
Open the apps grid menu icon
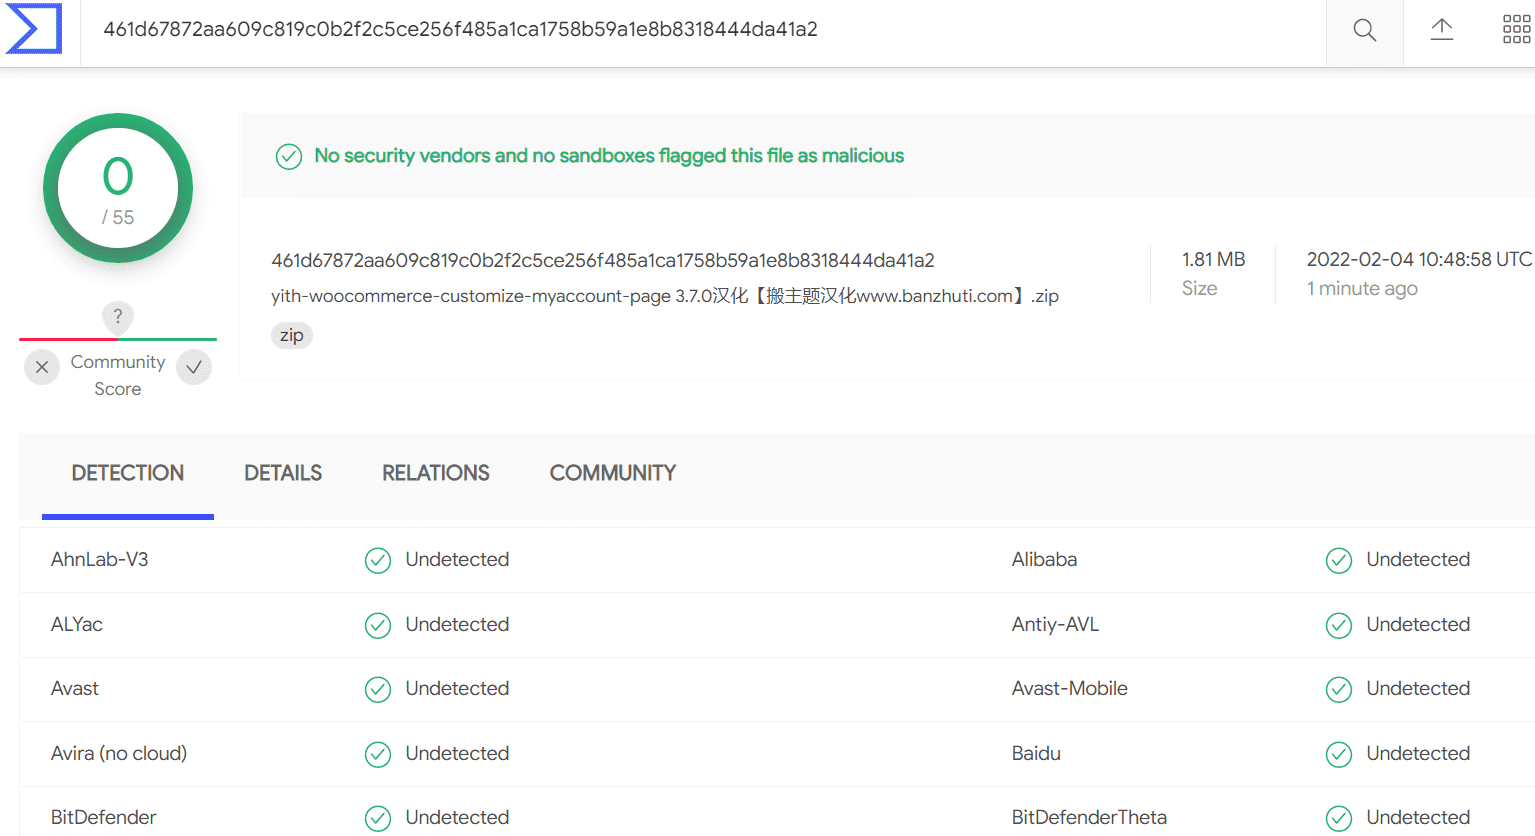[1516, 30]
